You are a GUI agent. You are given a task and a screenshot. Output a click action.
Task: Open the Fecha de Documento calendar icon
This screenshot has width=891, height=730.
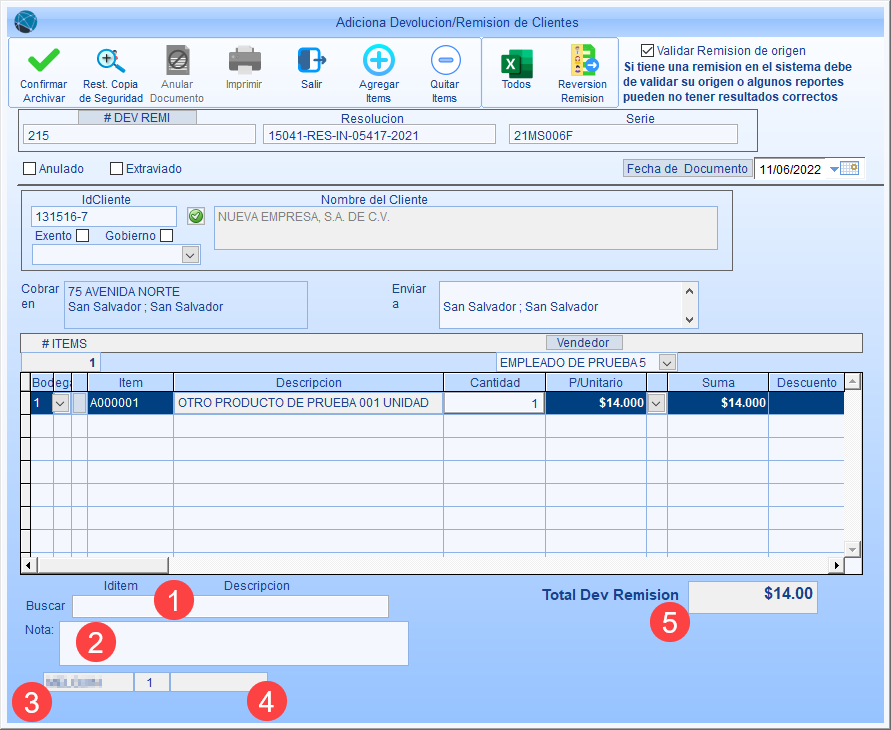tap(850, 168)
